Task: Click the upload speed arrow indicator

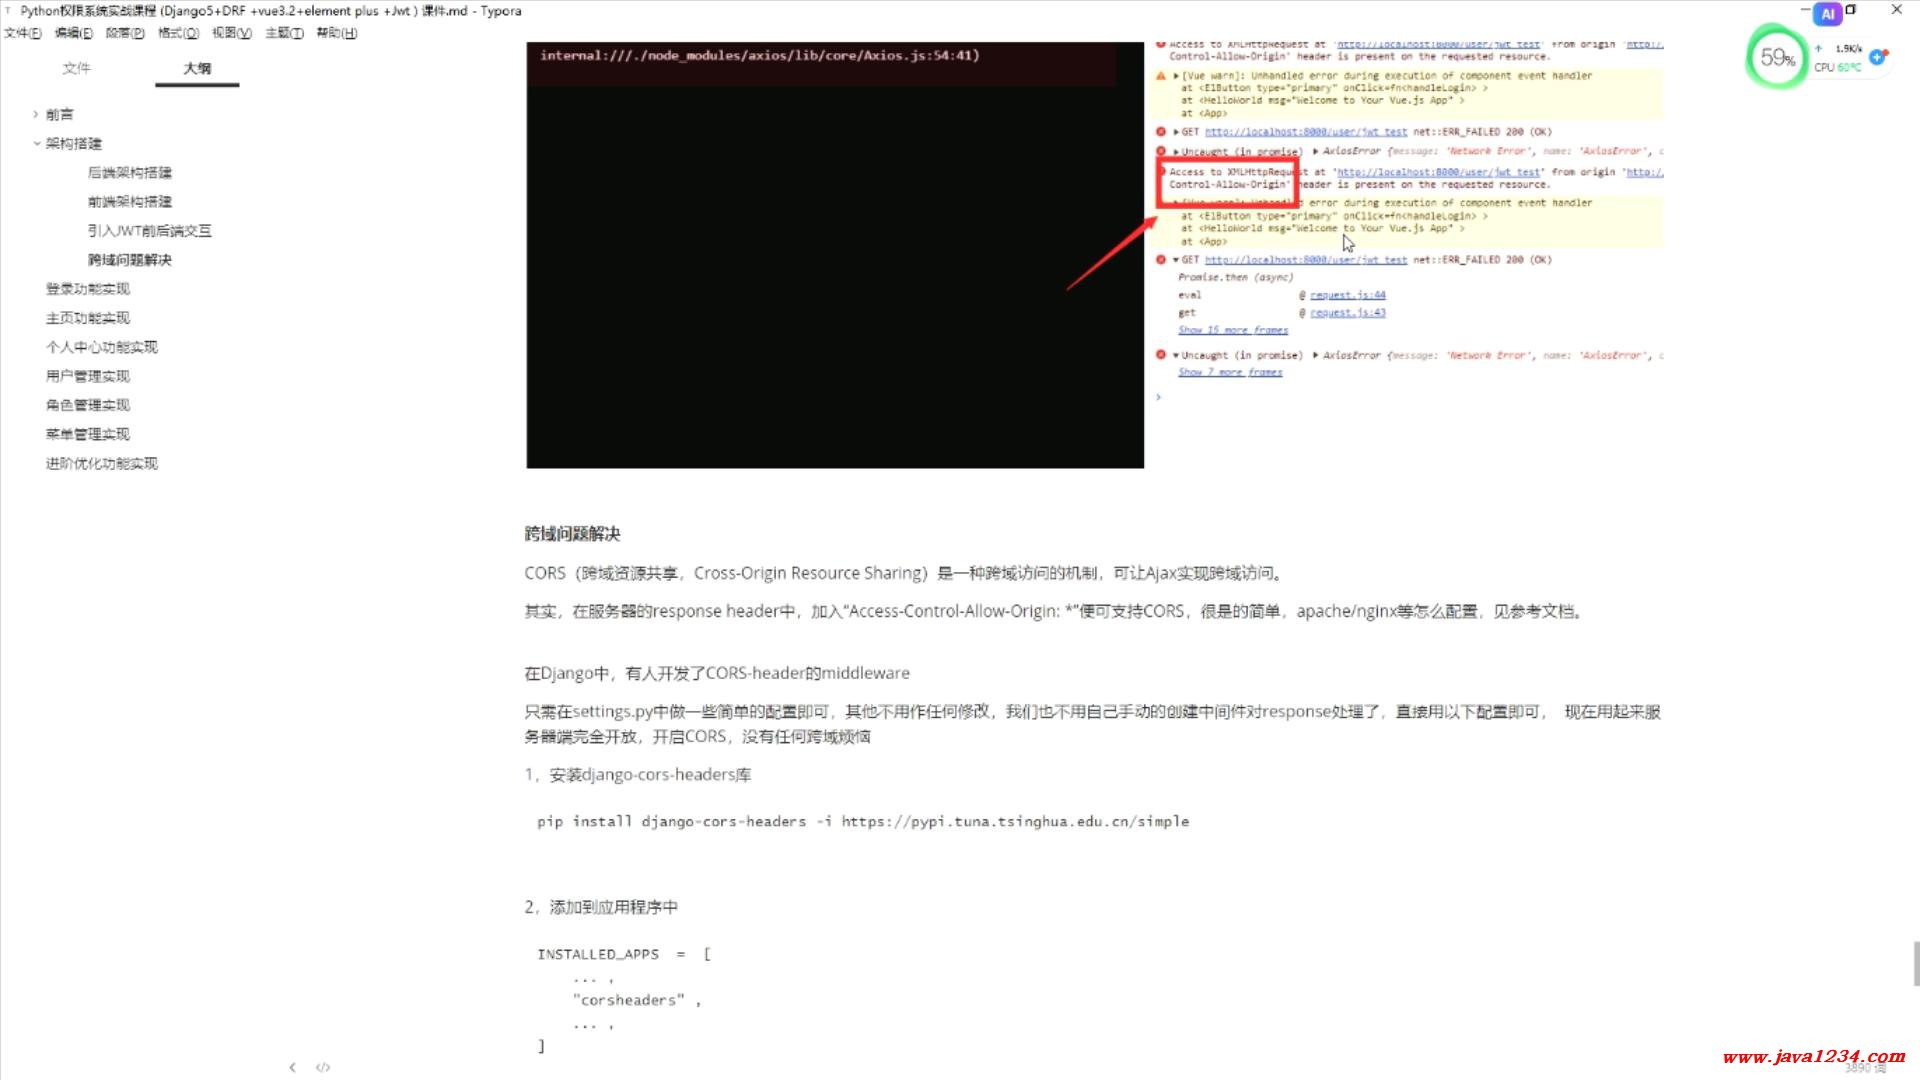Action: coord(1819,48)
